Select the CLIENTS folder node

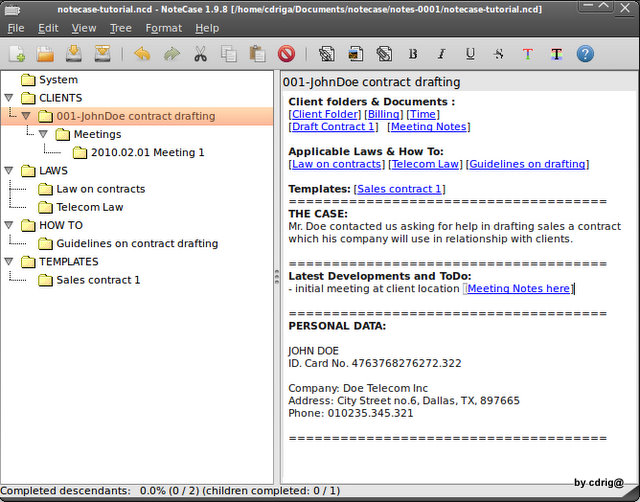tap(60, 98)
